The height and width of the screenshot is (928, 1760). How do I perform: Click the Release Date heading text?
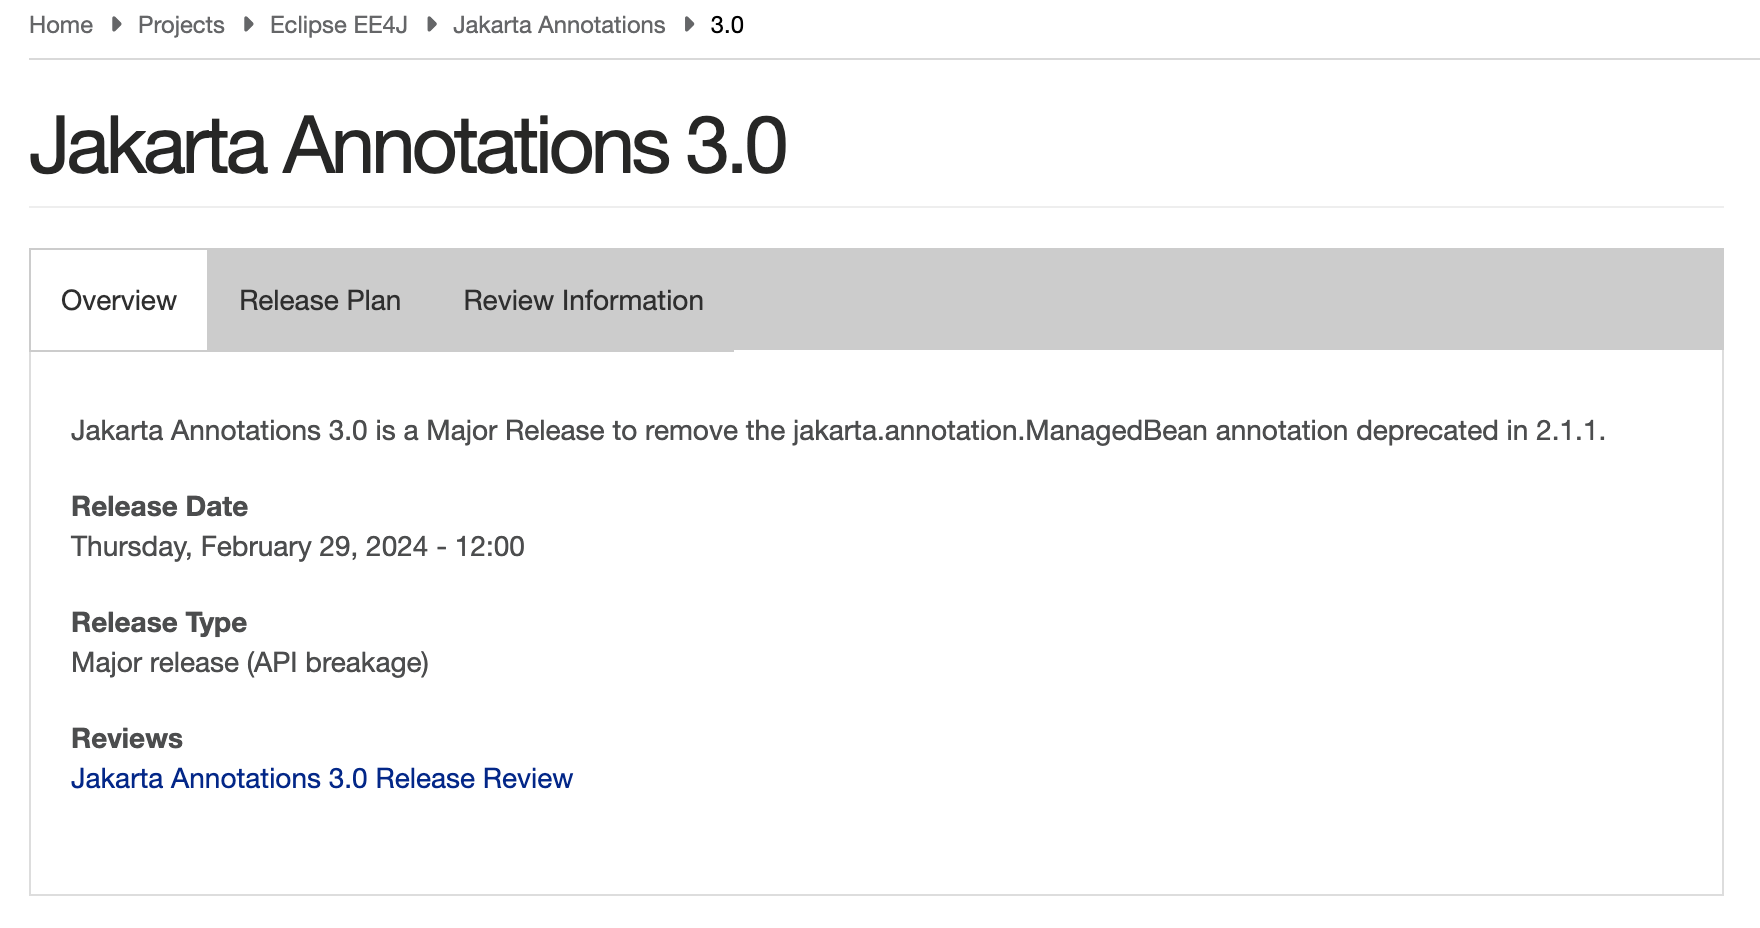(159, 506)
